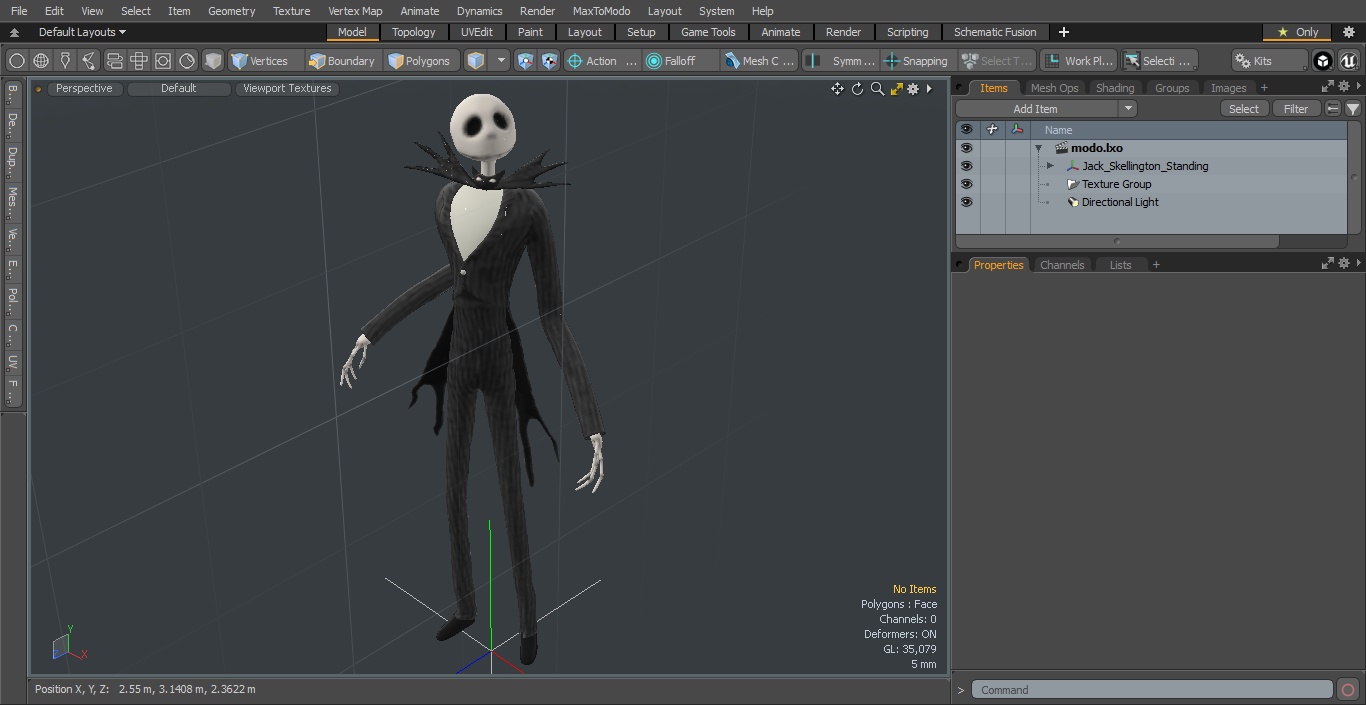Open the Vertex Map menu
Image resolution: width=1366 pixels, height=705 pixels.
pos(355,11)
